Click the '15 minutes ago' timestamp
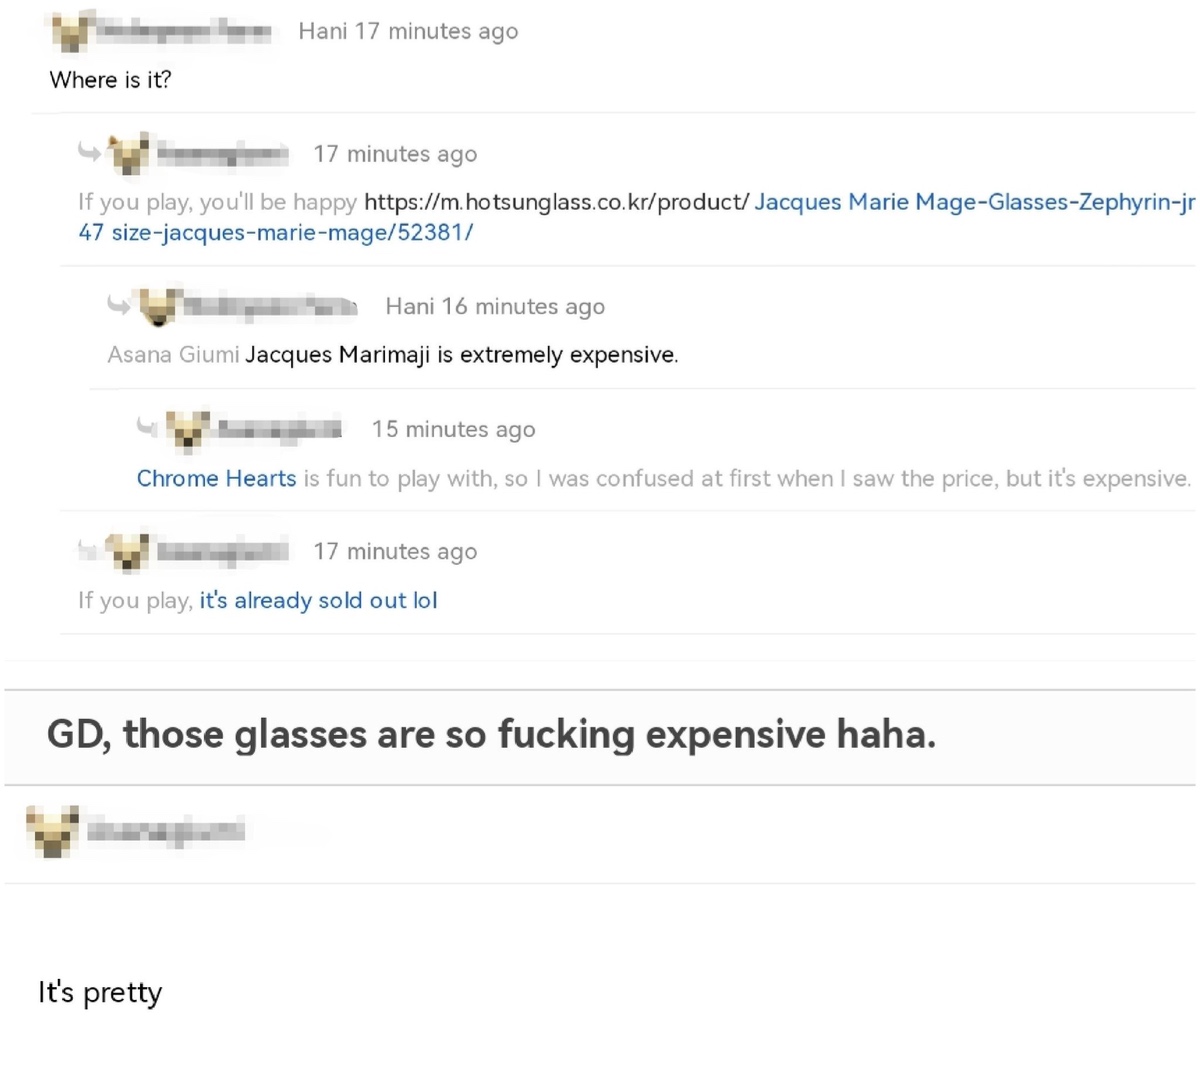Viewport: 1200px width, 1075px height. click(453, 429)
